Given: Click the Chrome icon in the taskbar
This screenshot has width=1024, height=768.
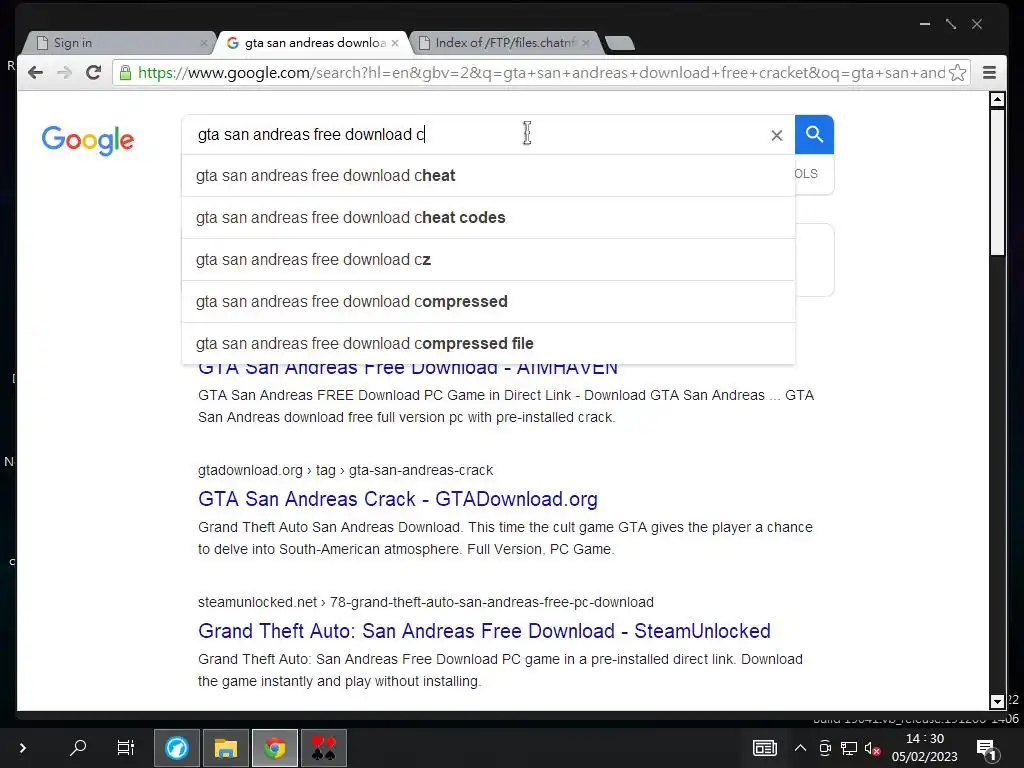Looking at the screenshot, I should (275, 748).
